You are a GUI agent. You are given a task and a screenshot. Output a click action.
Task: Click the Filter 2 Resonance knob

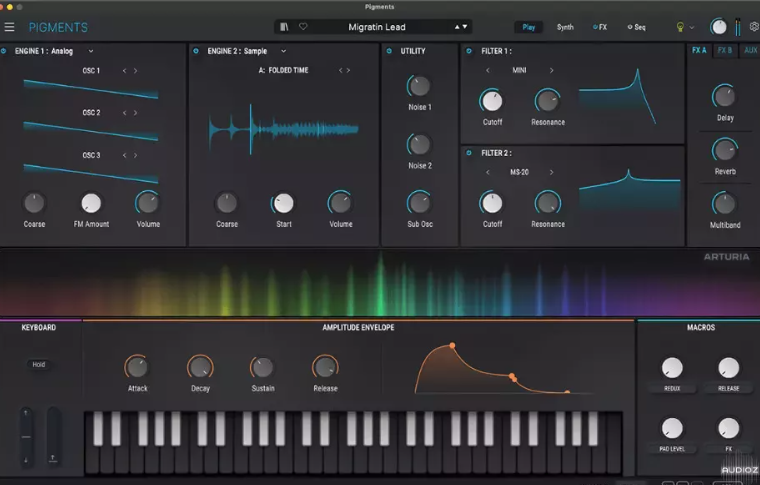tap(548, 203)
